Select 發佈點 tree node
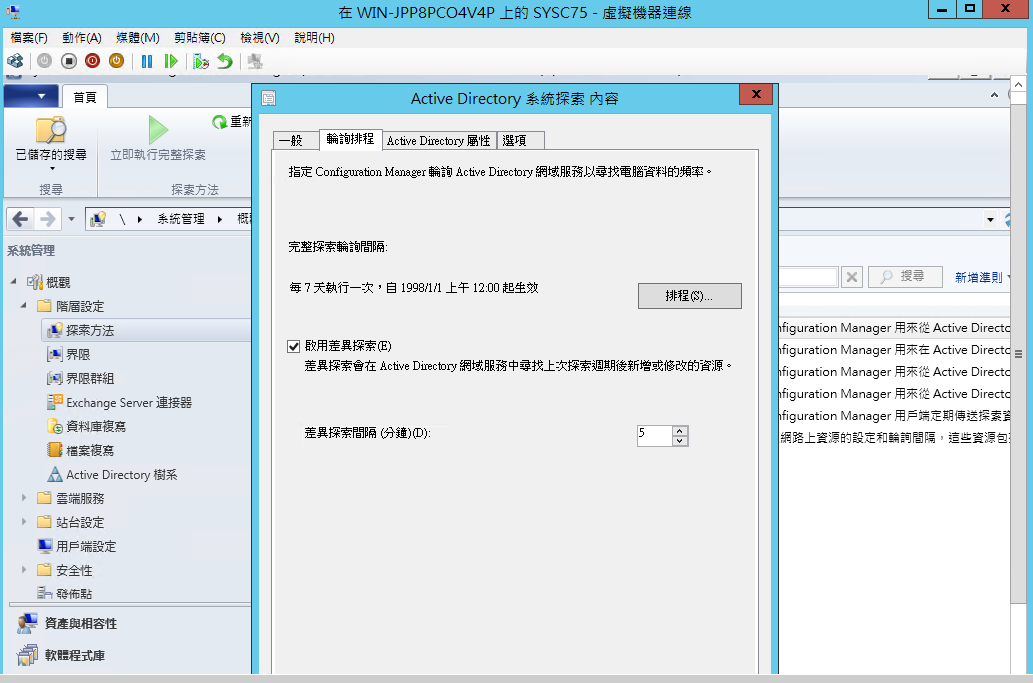The image size is (1033, 683). 74,593
